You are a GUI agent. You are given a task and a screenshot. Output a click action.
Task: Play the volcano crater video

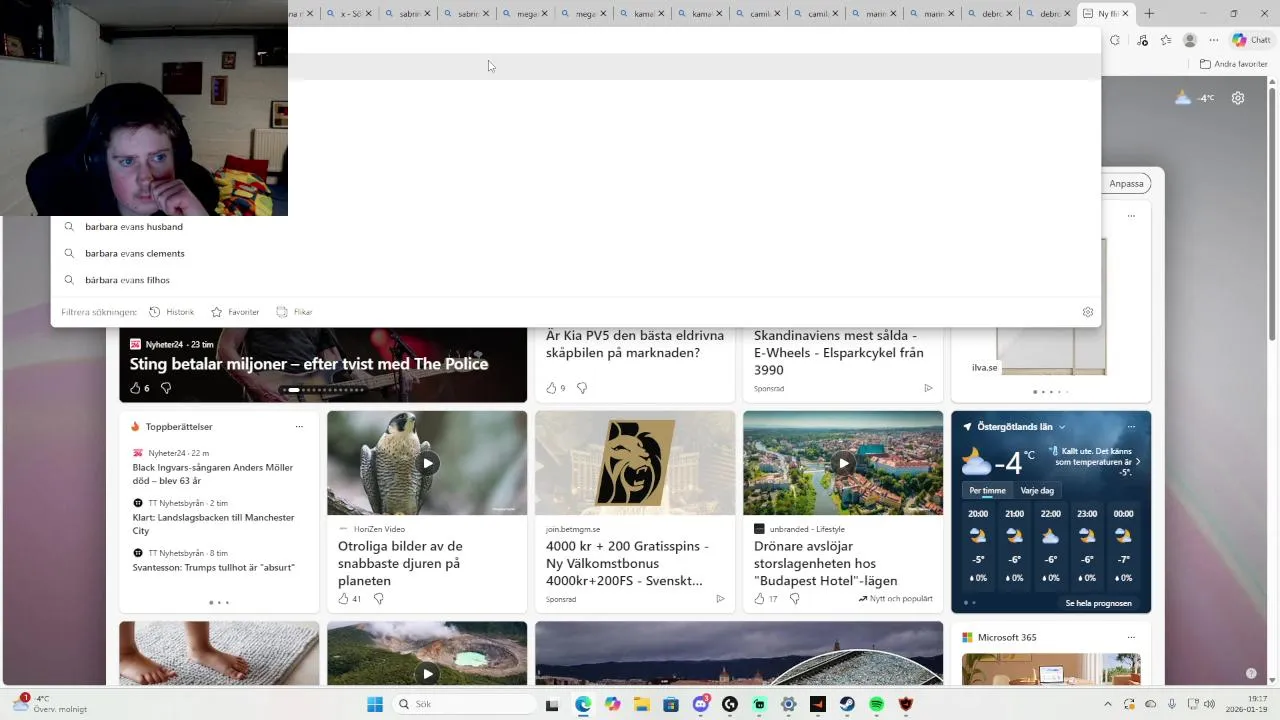427,674
